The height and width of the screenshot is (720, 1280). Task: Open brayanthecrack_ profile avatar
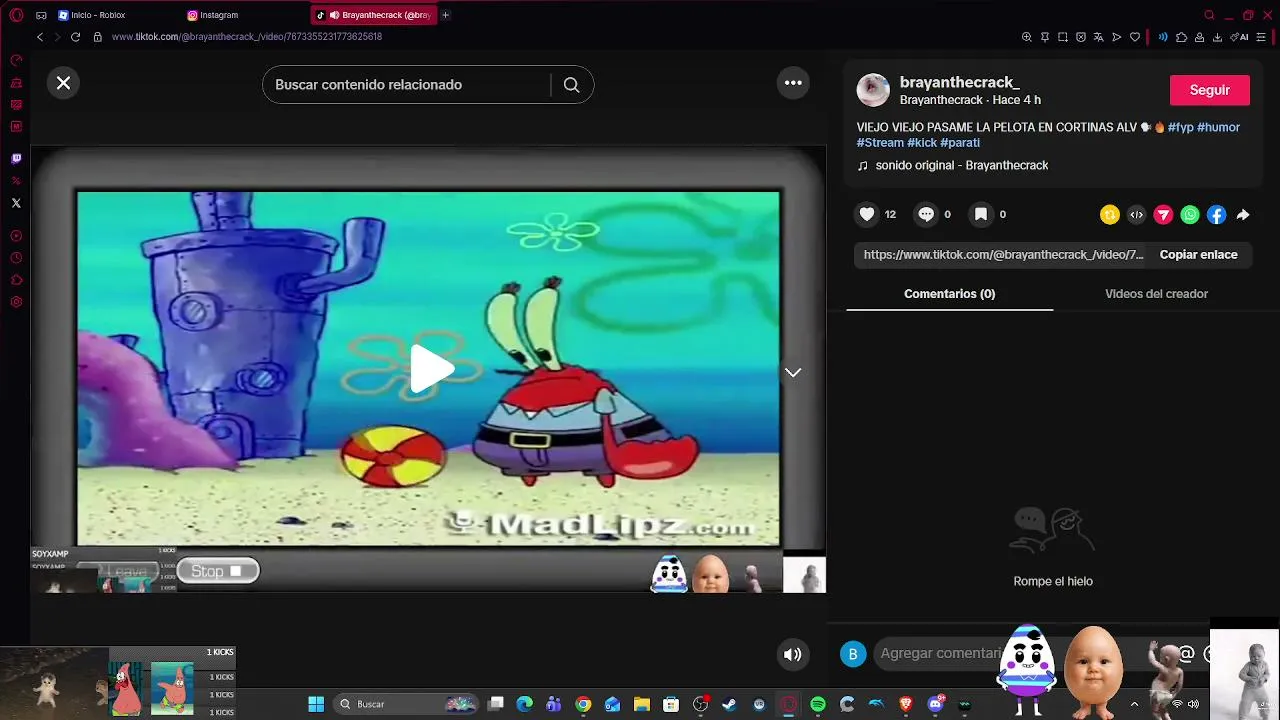[873, 90]
